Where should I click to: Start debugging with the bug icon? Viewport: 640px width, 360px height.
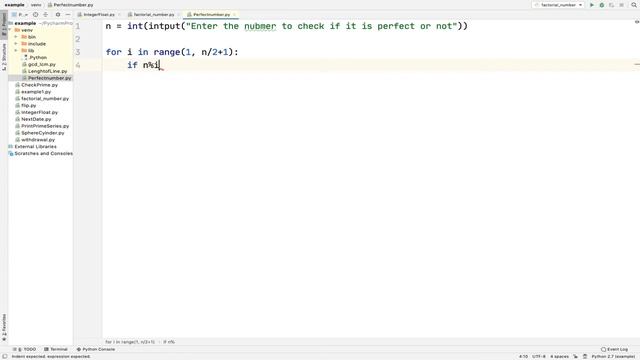[x=602, y=5]
